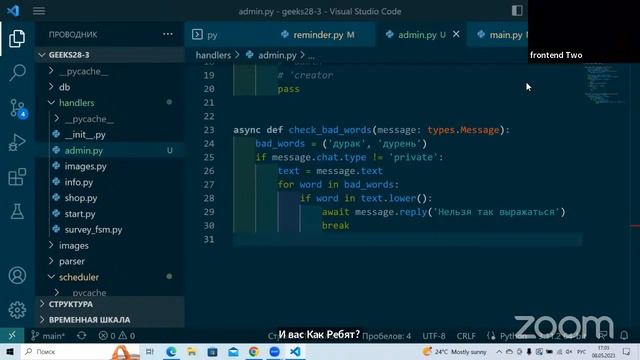
Task: Expand the top-level __pycache__ folder
Action: (109, 71)
